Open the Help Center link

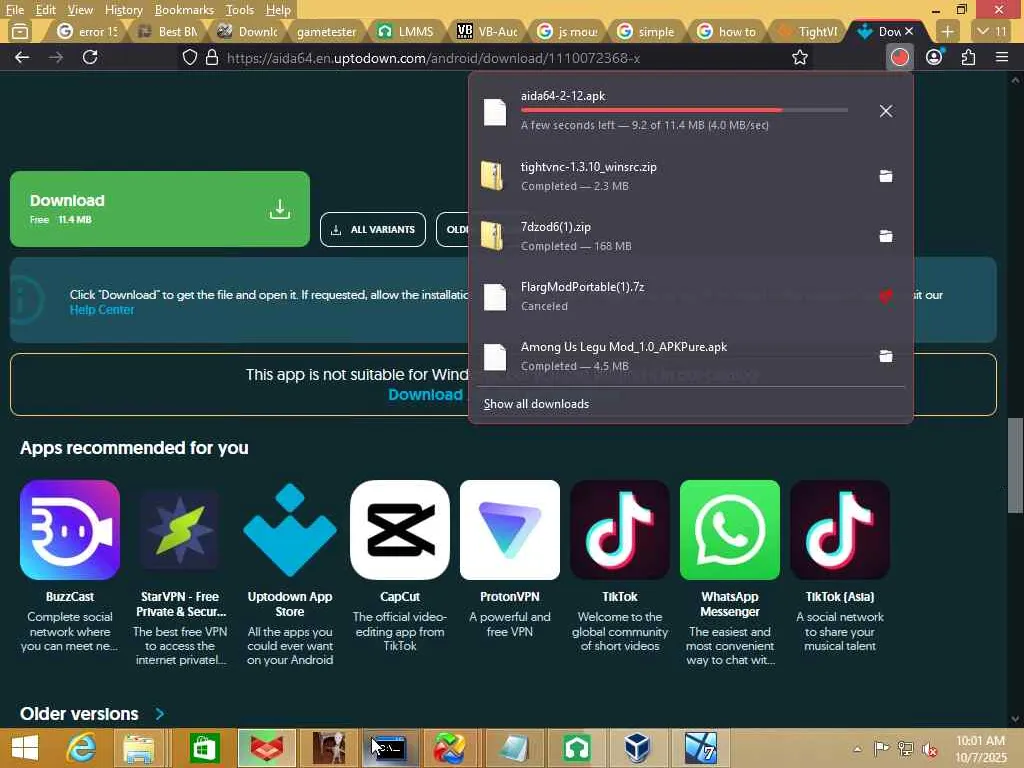(x=102, y=310)
